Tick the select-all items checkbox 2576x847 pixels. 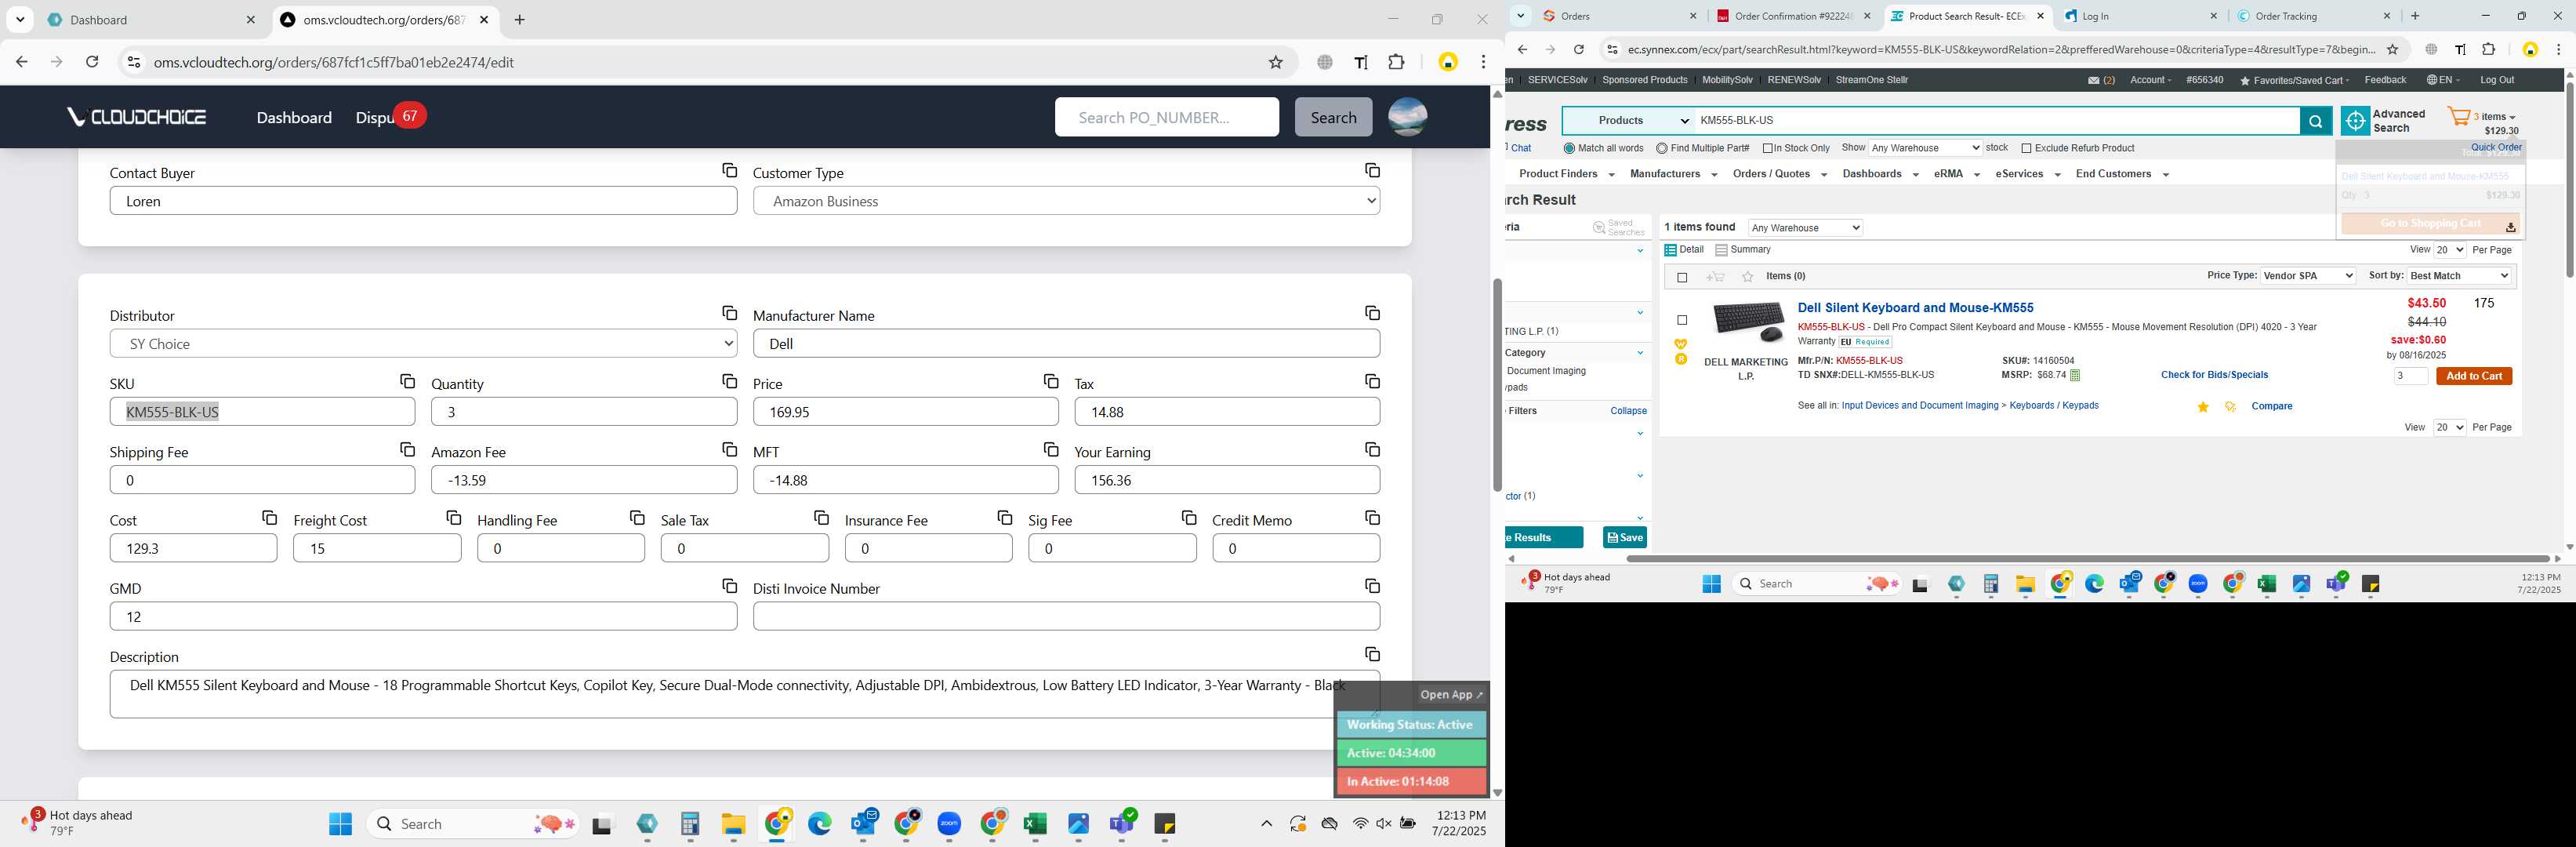coord(1682,277)
